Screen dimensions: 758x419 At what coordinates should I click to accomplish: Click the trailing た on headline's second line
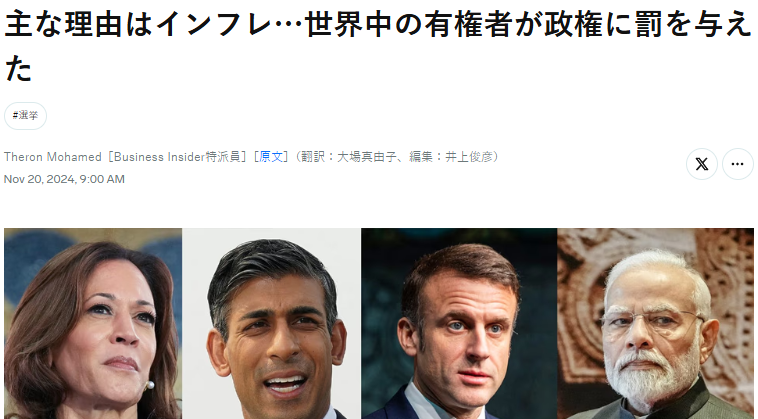[18, 68]
